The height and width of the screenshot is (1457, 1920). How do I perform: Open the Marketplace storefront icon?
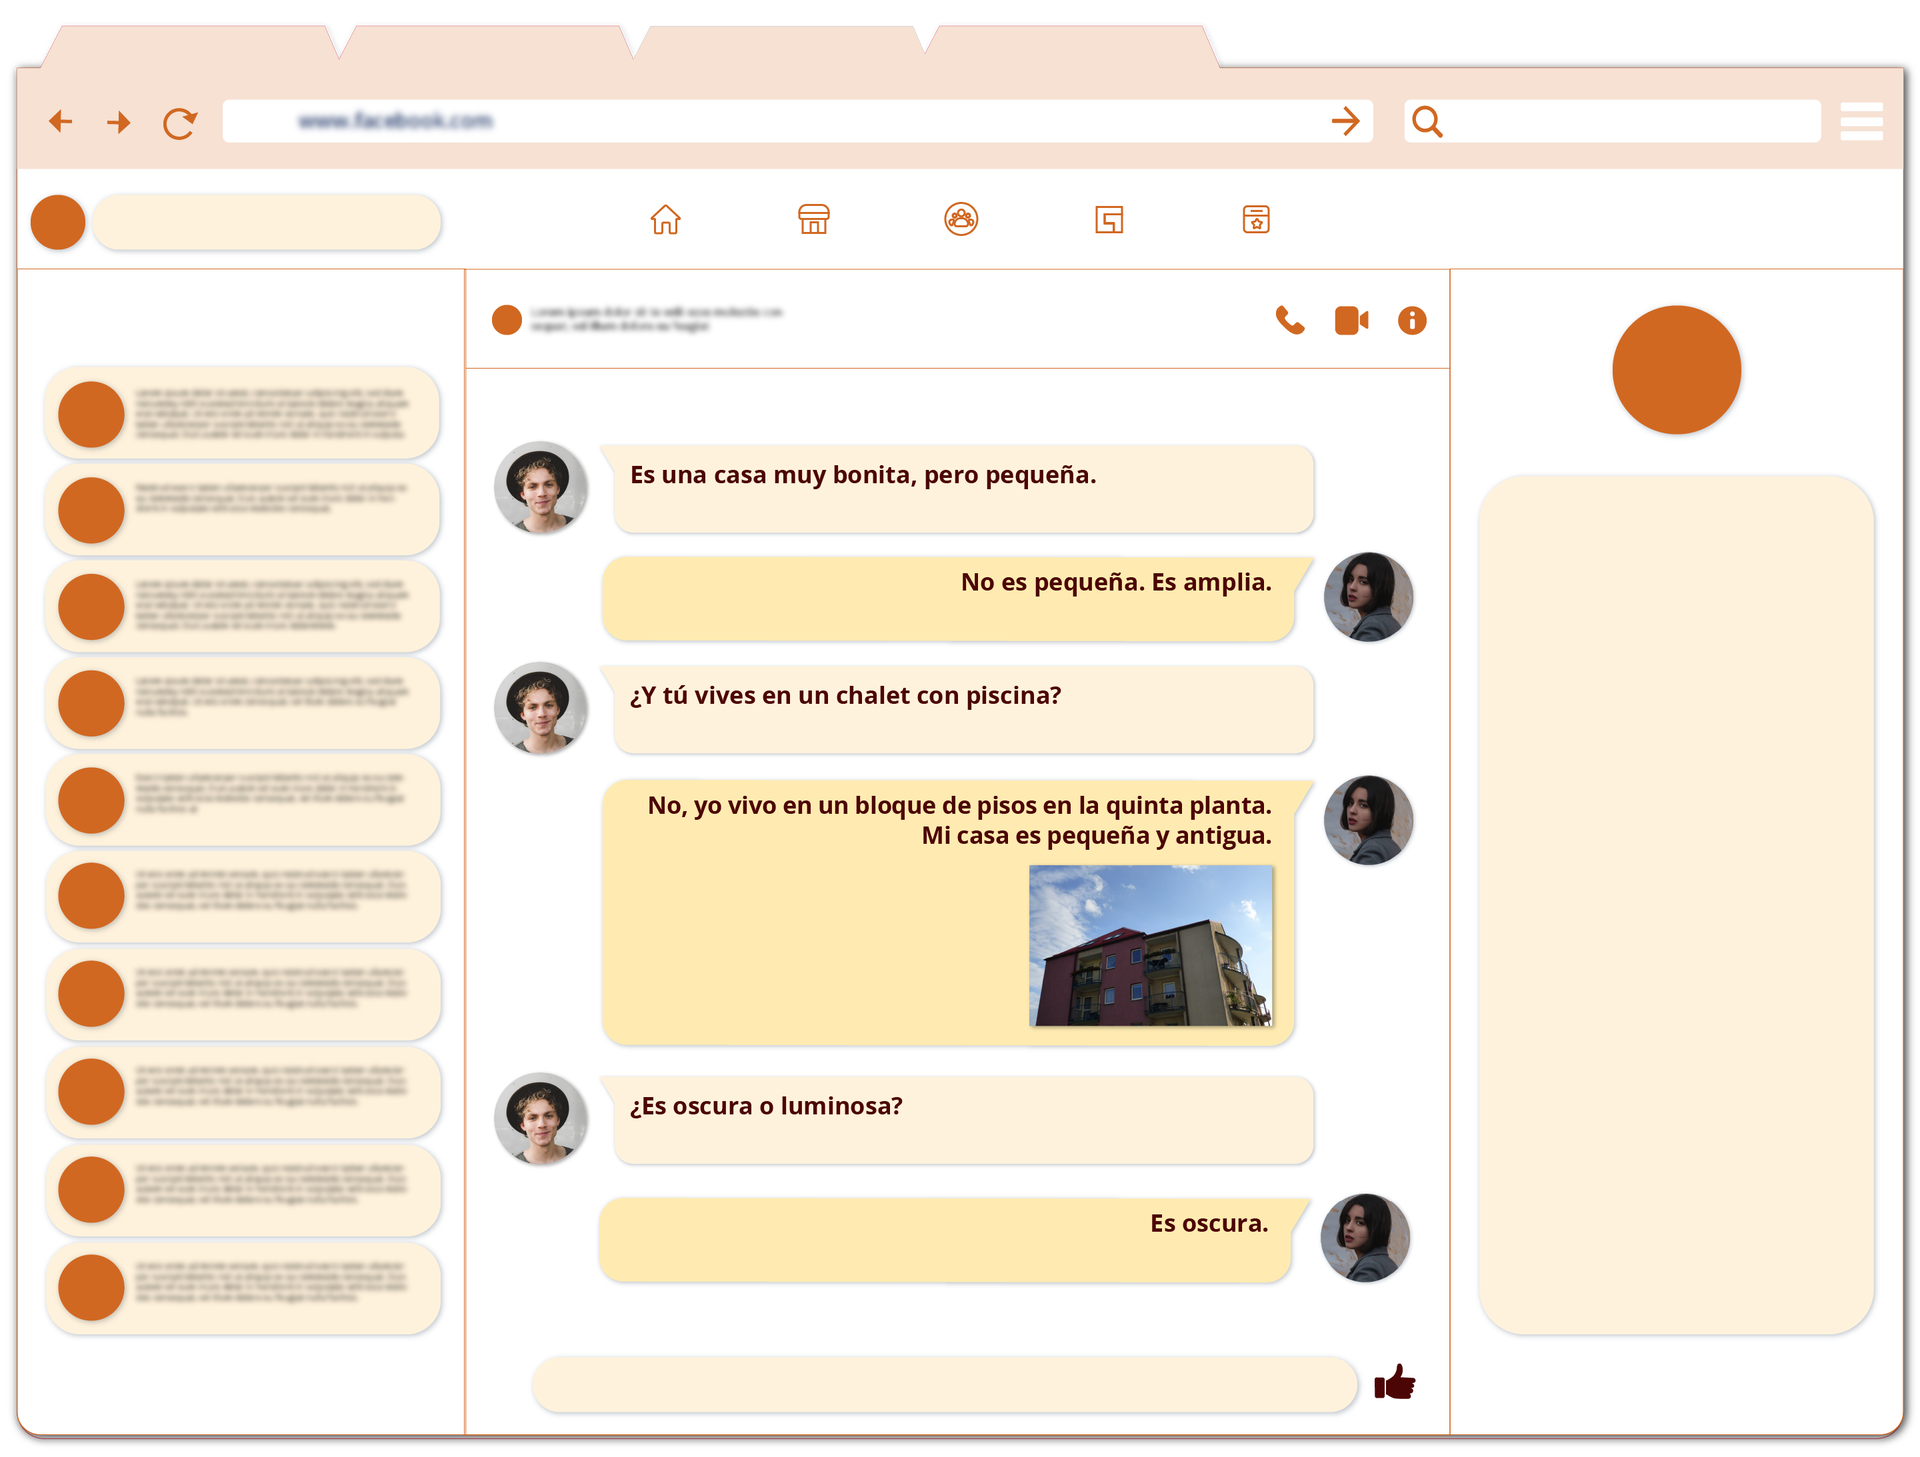point(813,219)
